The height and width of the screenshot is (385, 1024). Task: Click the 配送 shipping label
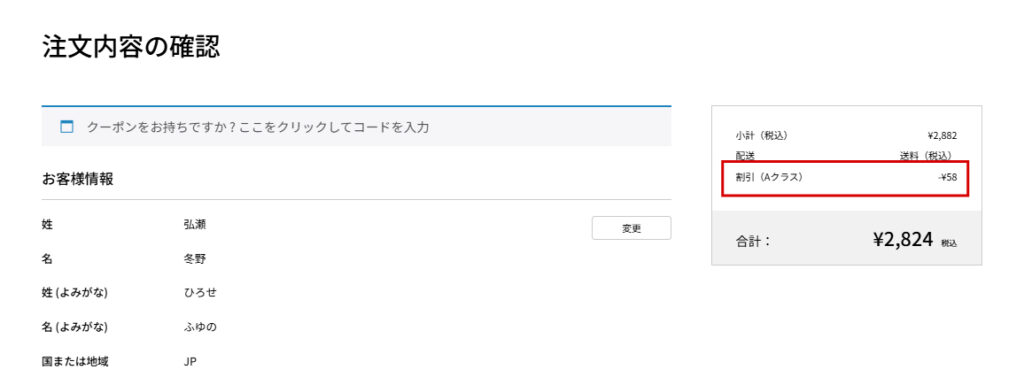[744, 156]
